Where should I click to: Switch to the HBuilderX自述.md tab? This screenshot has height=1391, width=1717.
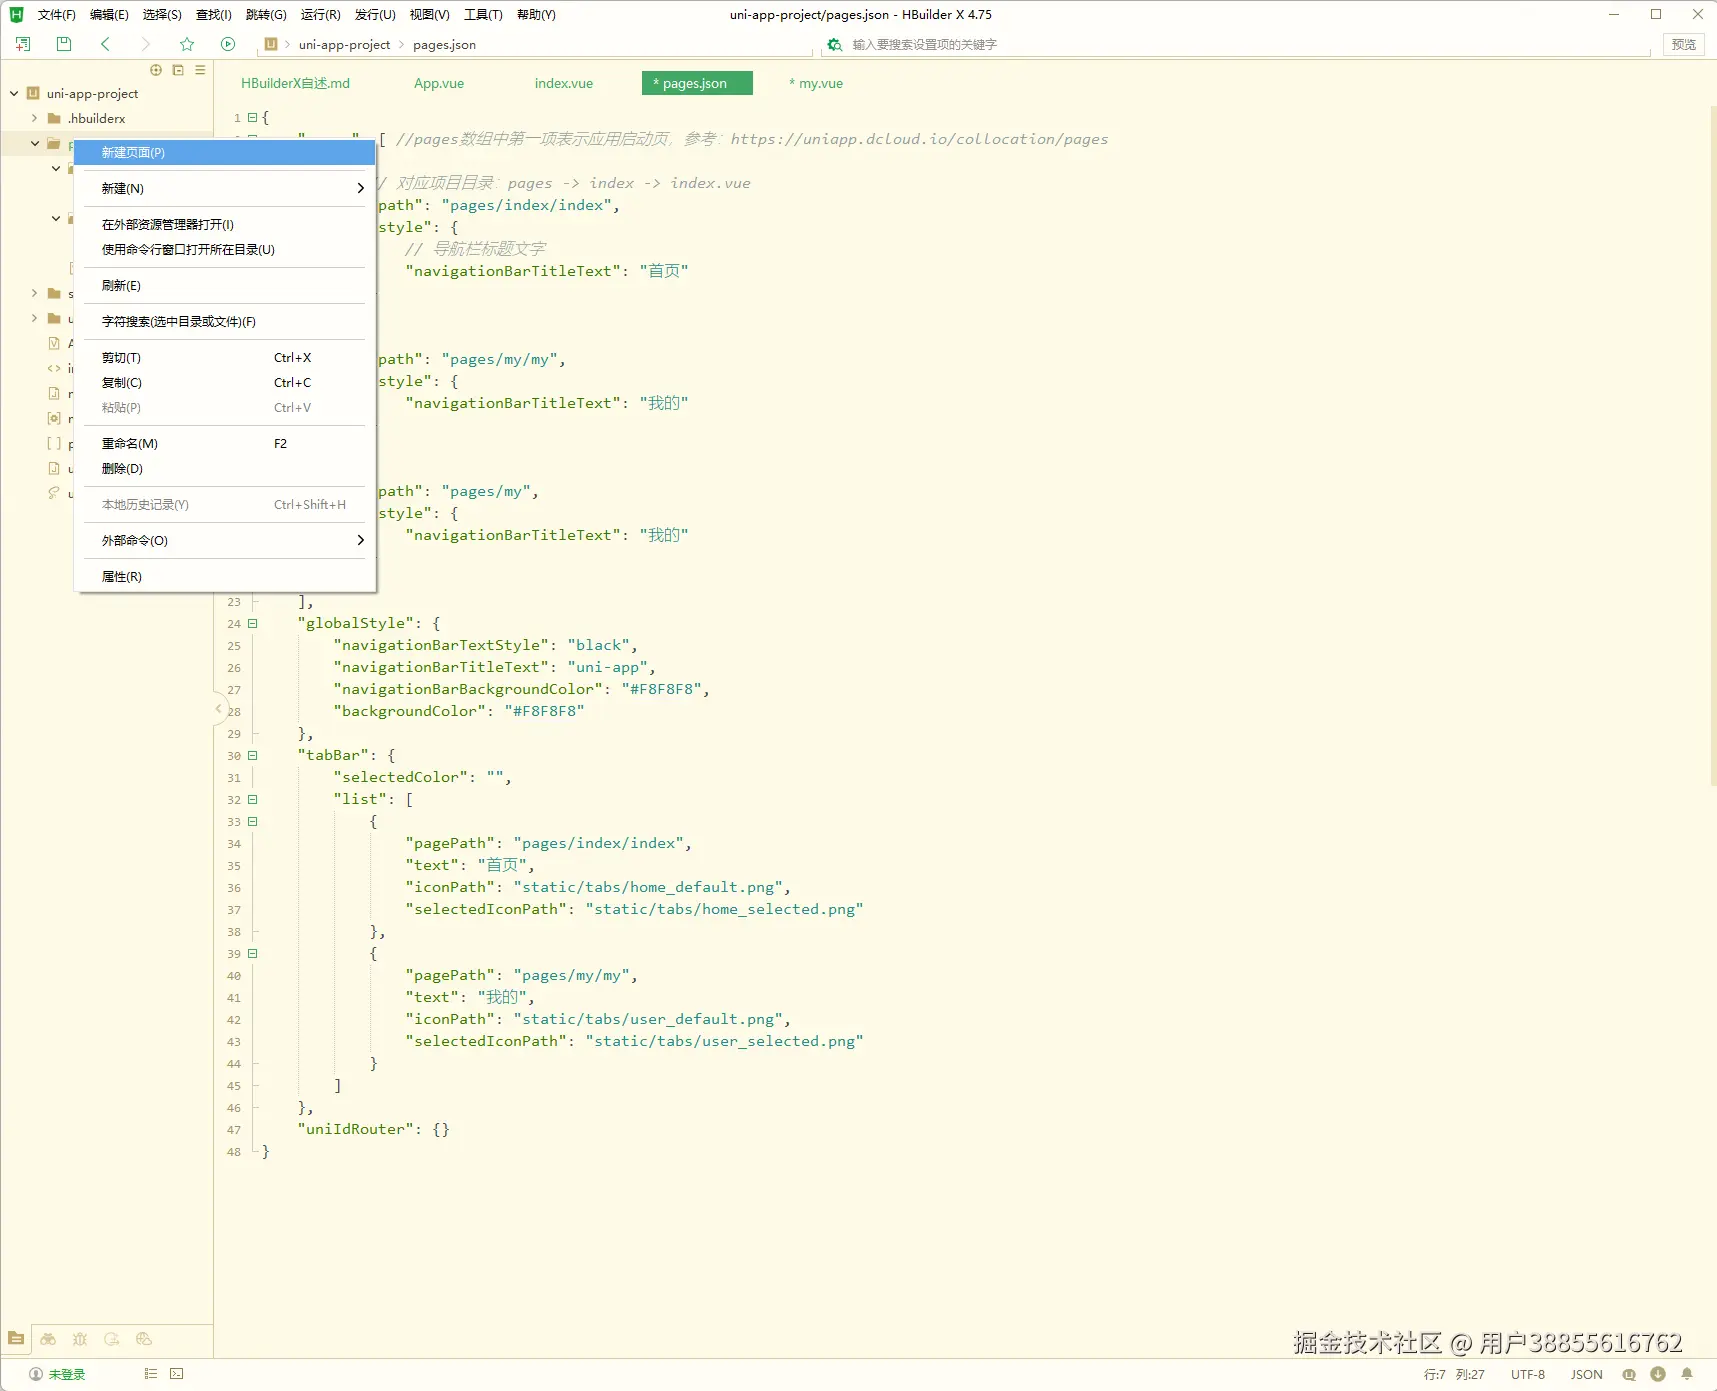(x=295, y=83)
